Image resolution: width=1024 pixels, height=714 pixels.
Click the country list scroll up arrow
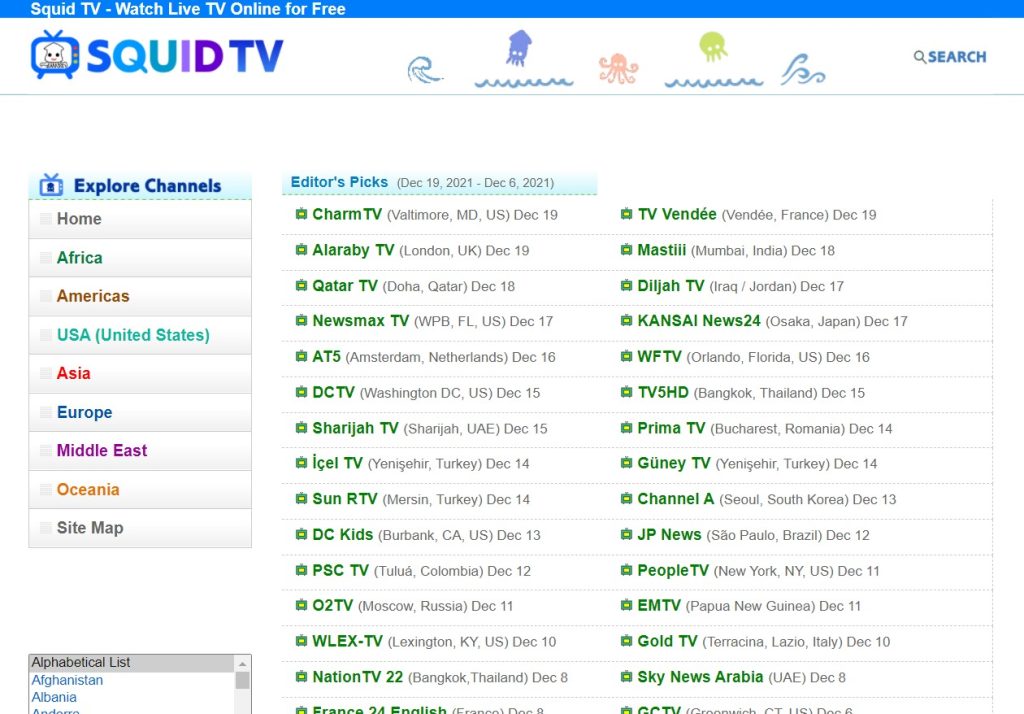tap(242, 664)
